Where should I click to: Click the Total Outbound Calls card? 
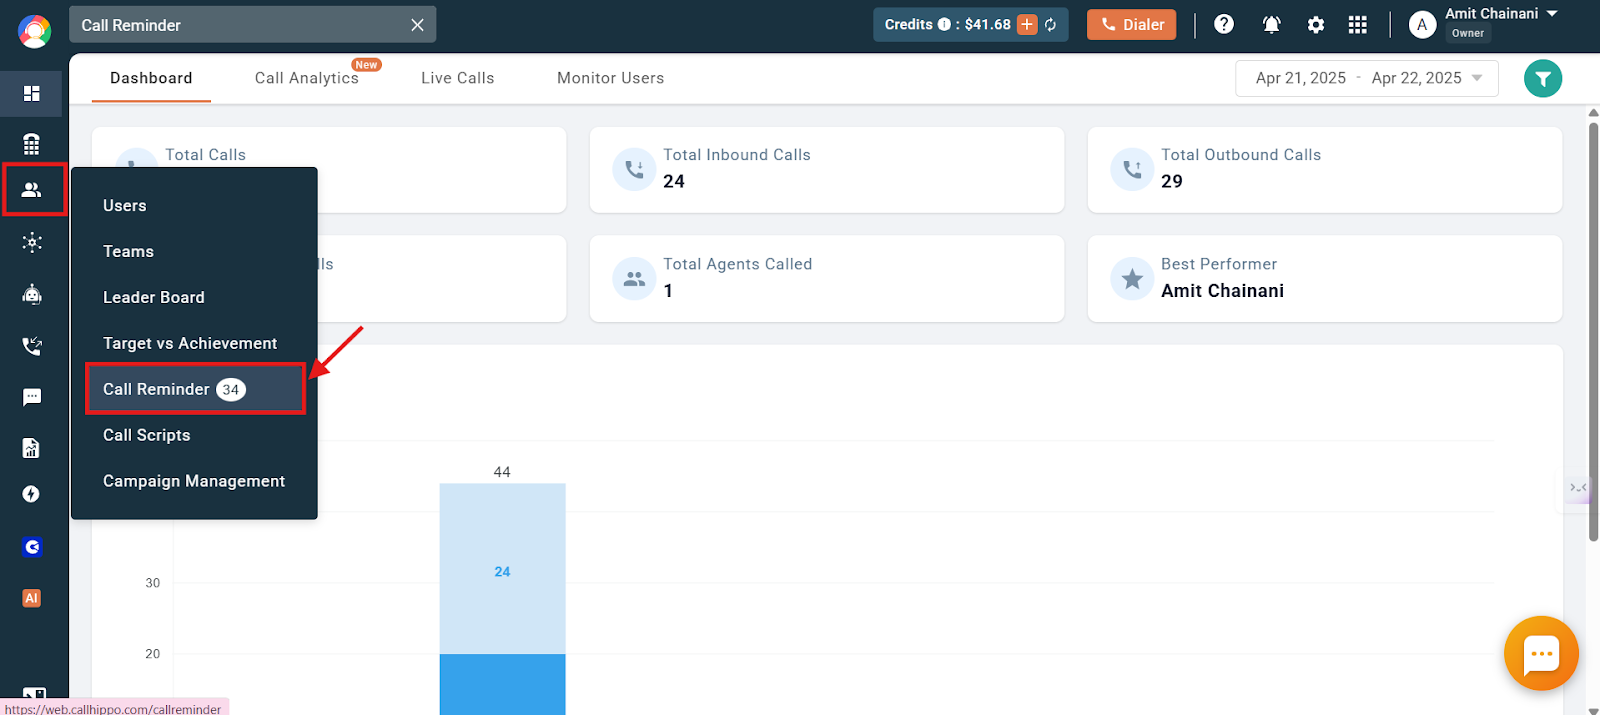click(1325, 169)
